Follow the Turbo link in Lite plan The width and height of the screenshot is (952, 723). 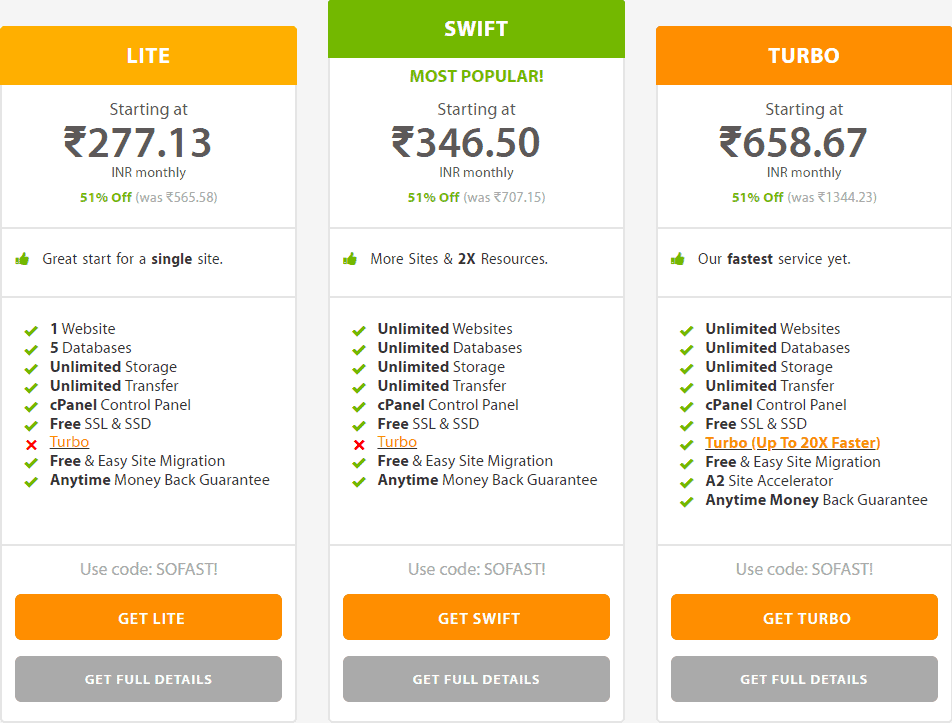69,442
